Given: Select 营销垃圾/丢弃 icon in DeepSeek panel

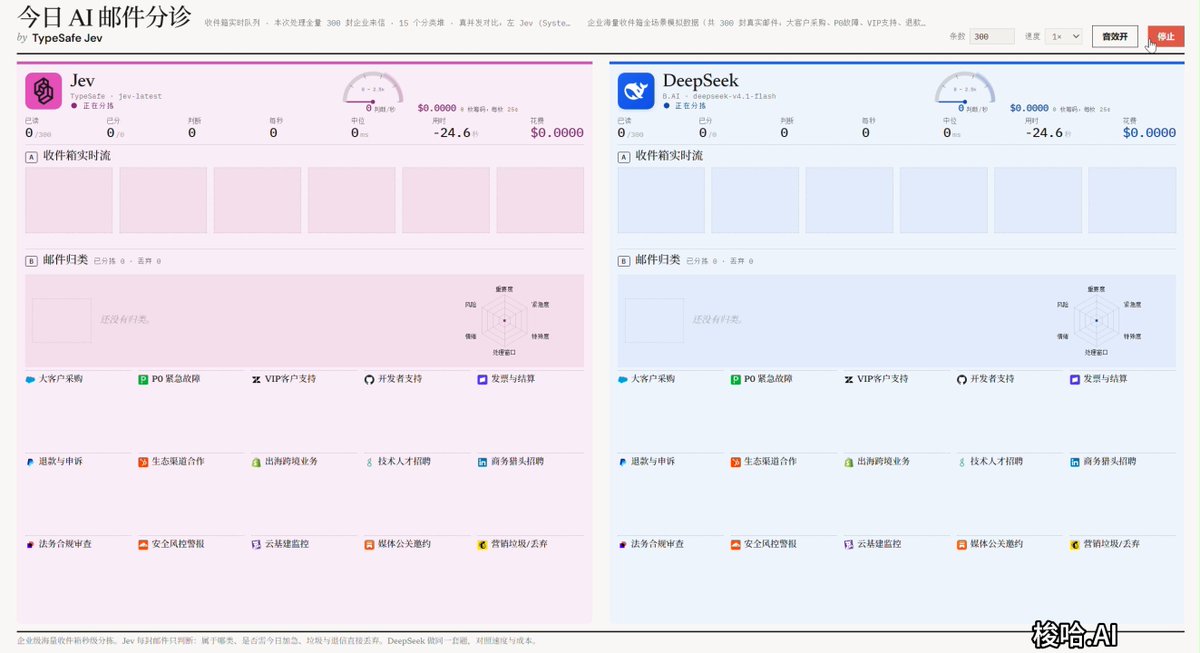Looking at the screenshot, I should (x=1075, y=544).
